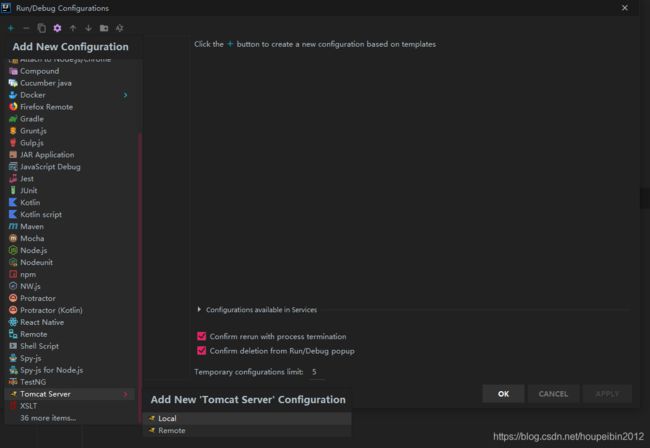Toggle Confirm deletion from Run/Debug popup
650x448 pixels.
pyautogui.click(x=201, y=351)
